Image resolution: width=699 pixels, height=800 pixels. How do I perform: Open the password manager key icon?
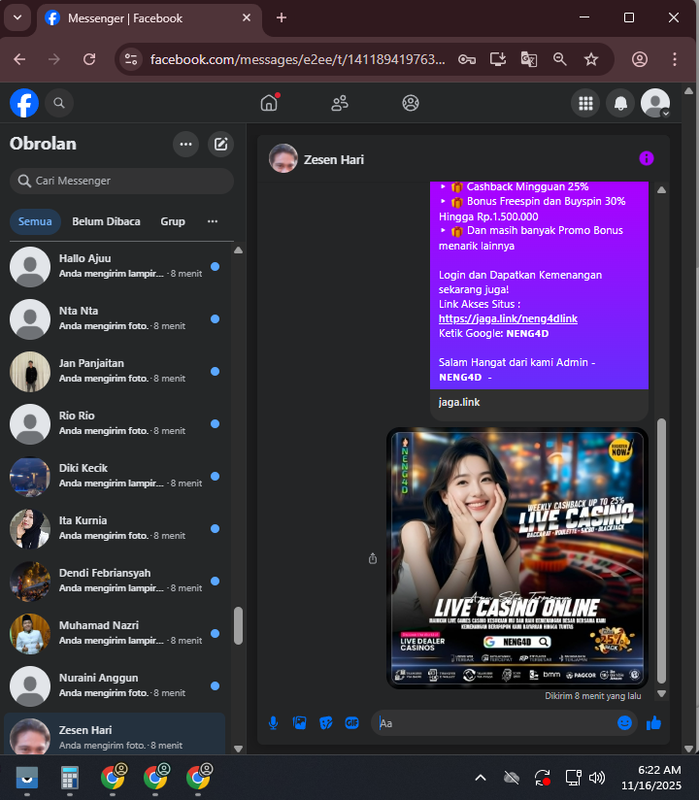tap(467, 60)
